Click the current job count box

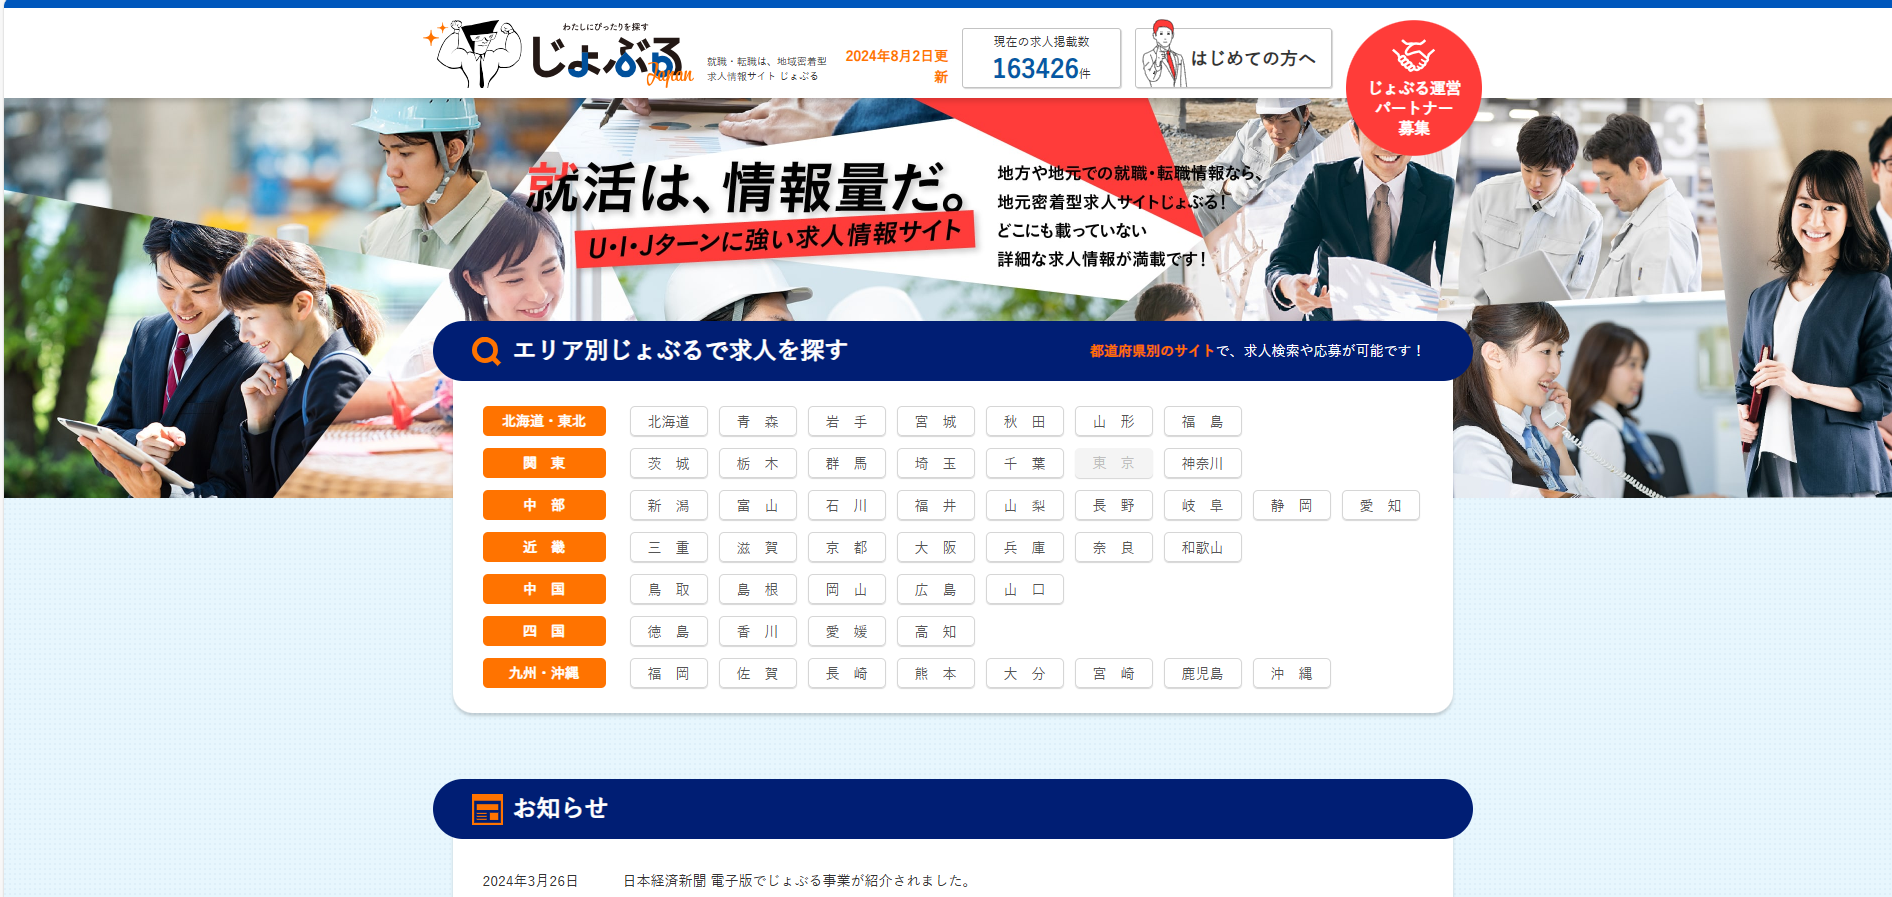pos(1041,58)
